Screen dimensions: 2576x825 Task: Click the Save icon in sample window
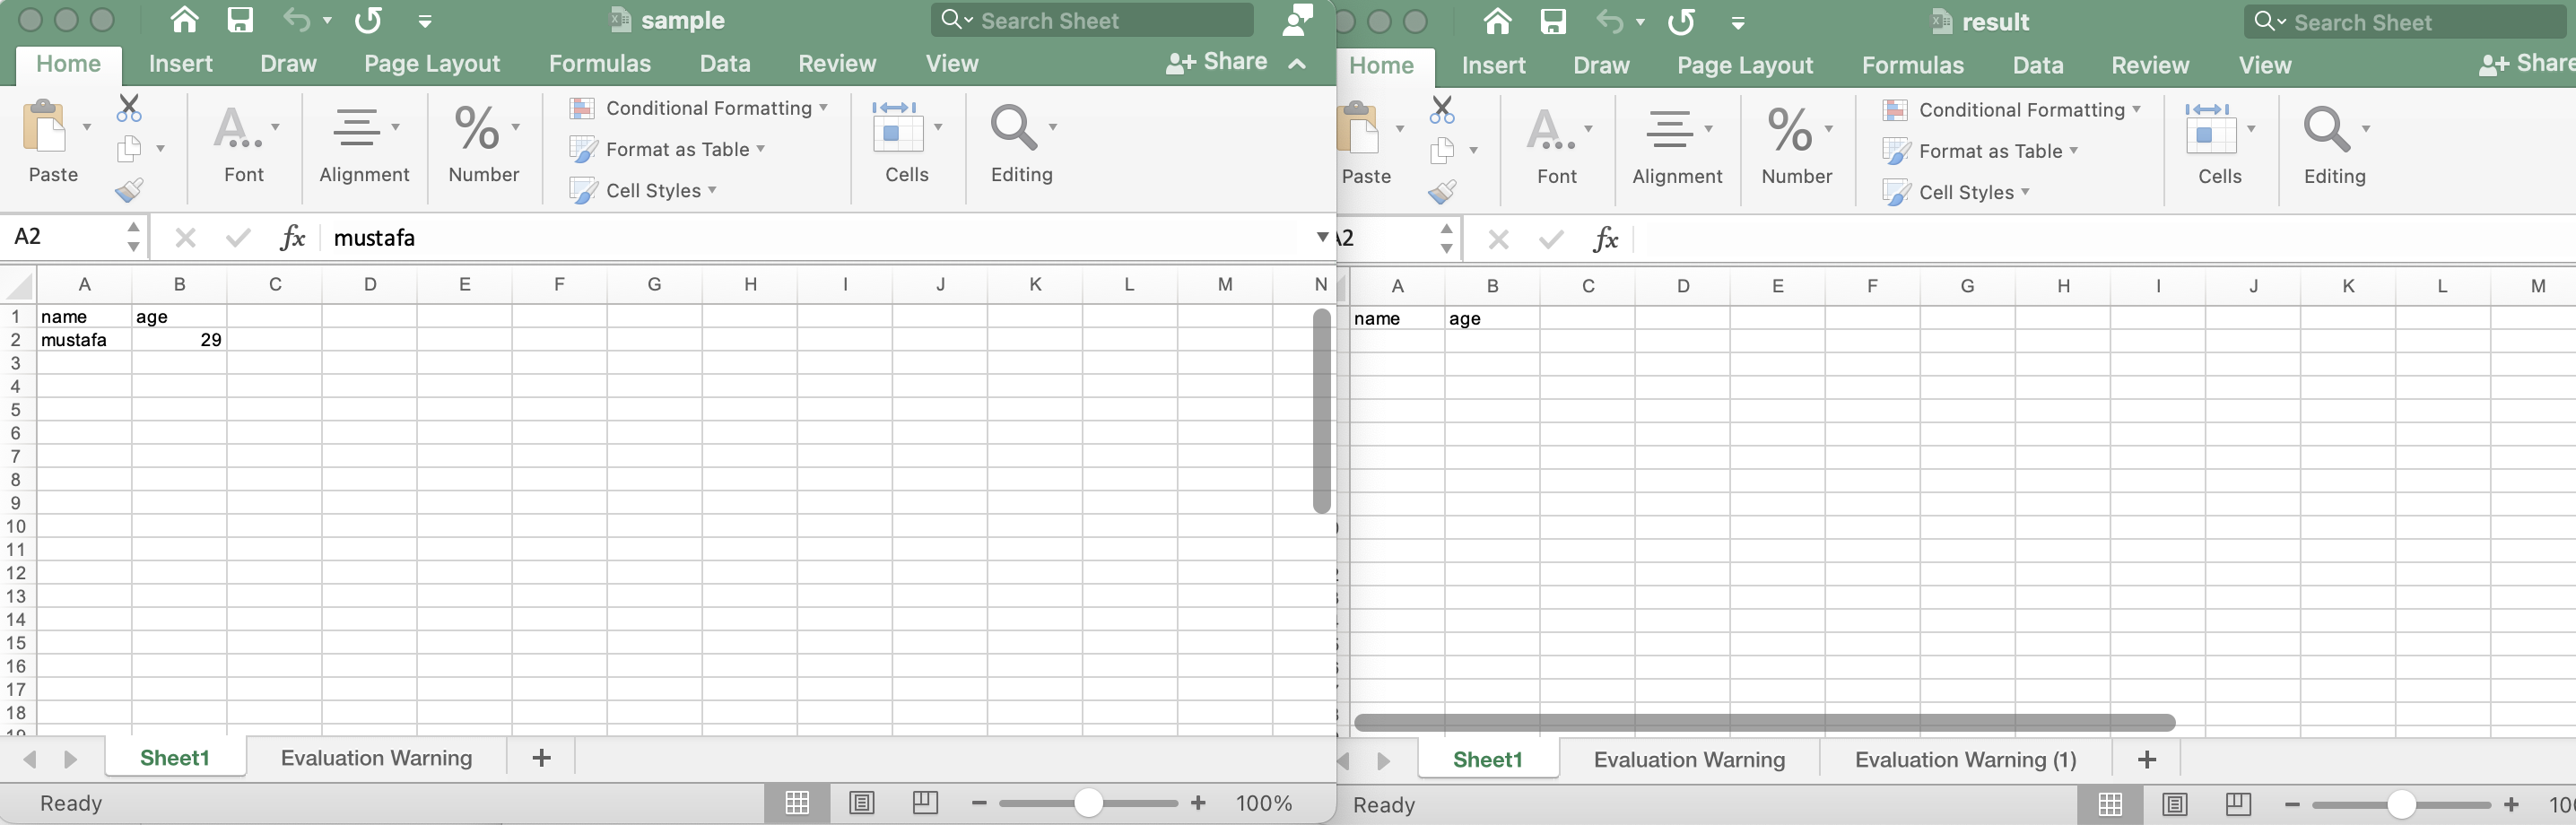(240, 20)
